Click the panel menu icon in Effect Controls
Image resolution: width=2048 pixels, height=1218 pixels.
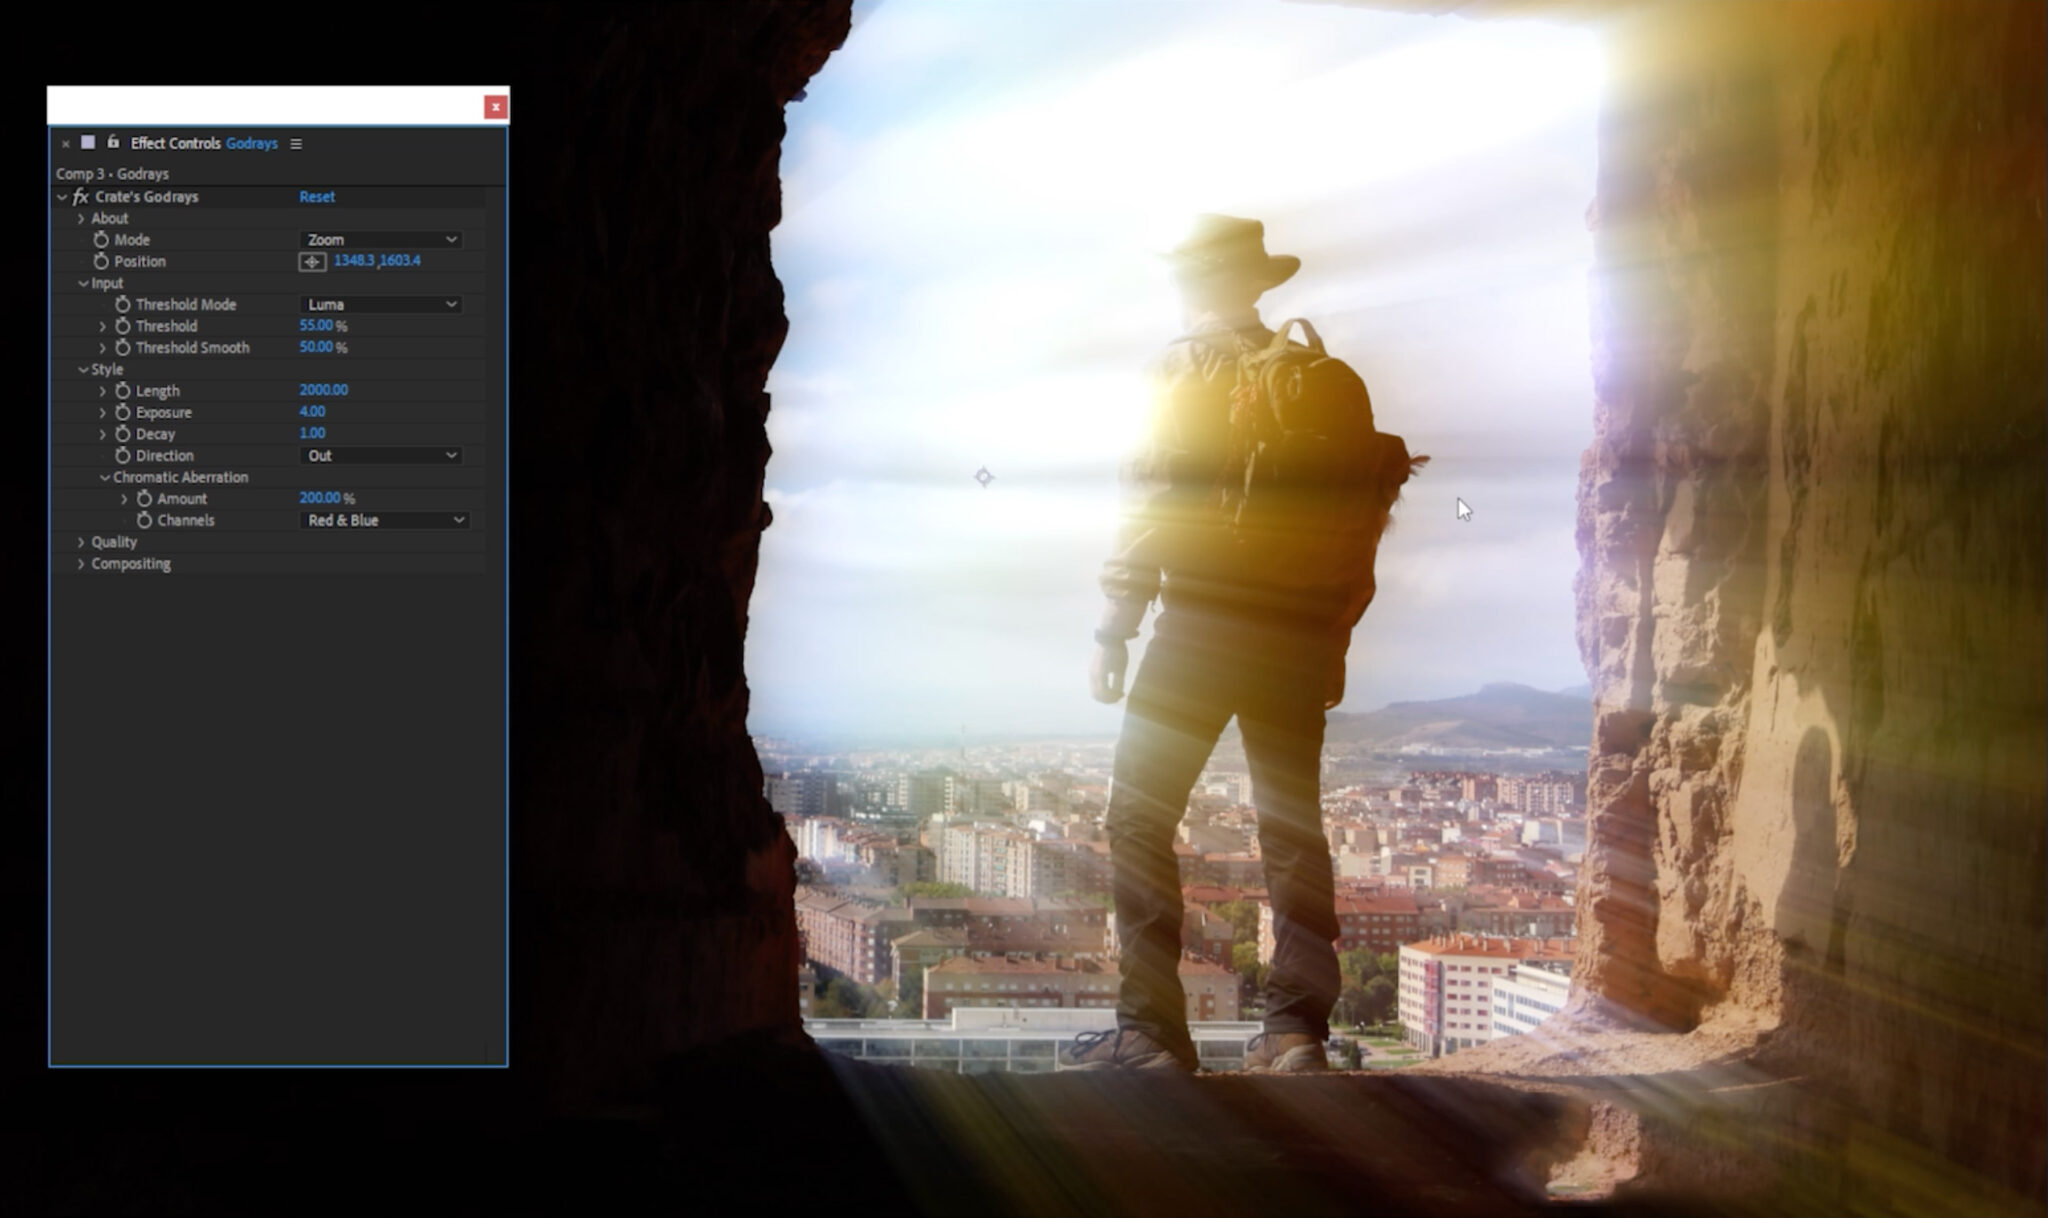(297, 142)
